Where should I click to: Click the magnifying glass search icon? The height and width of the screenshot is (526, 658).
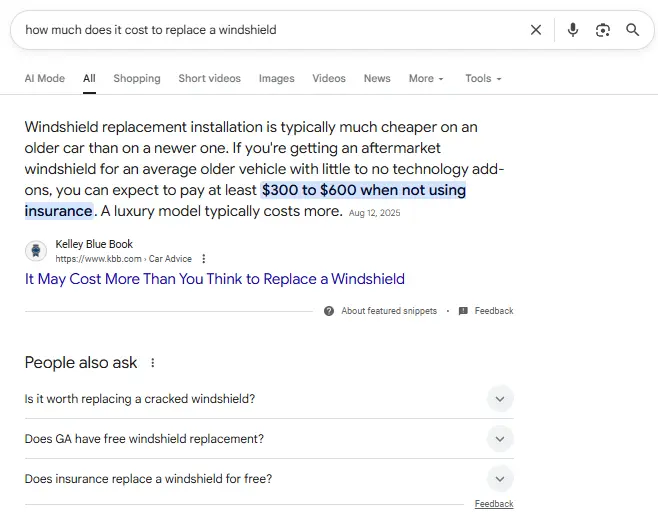pos(632,30)
